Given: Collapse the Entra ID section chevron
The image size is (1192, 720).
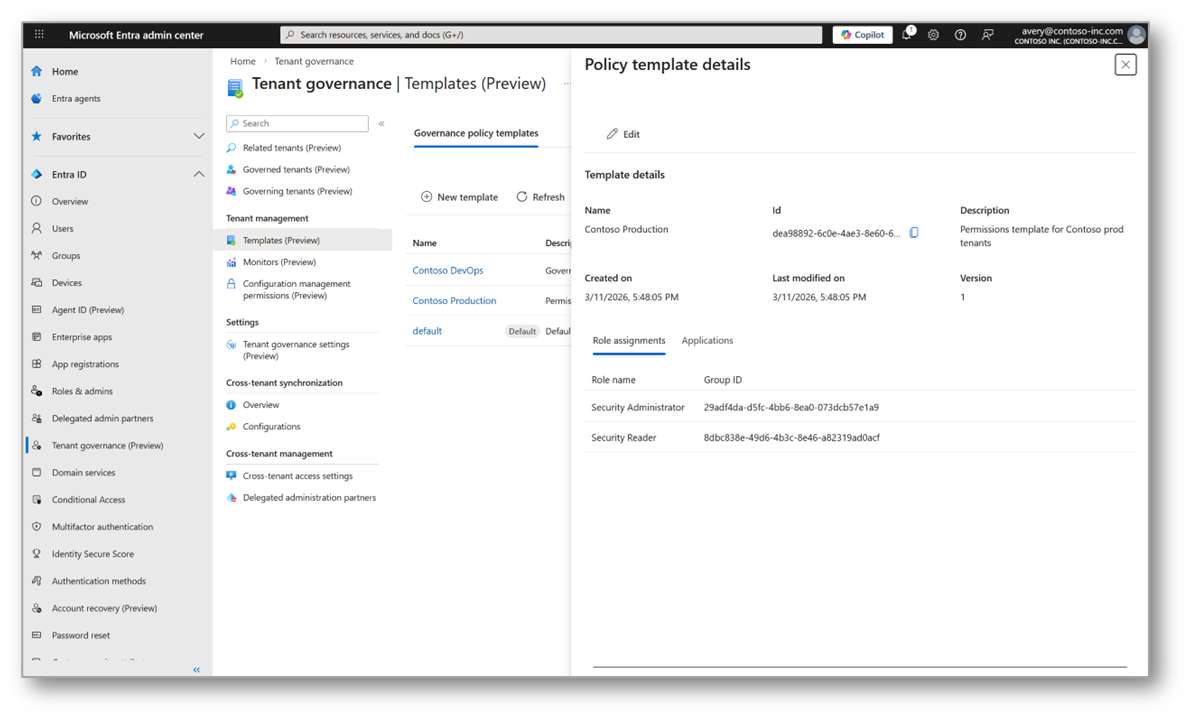Looking at the screenshot, I should 198,175.
